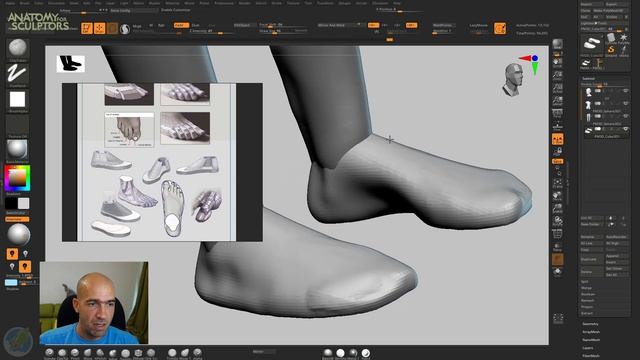Click the Move view icon
This screenshot has height=360, width=640.
[558, 196]
